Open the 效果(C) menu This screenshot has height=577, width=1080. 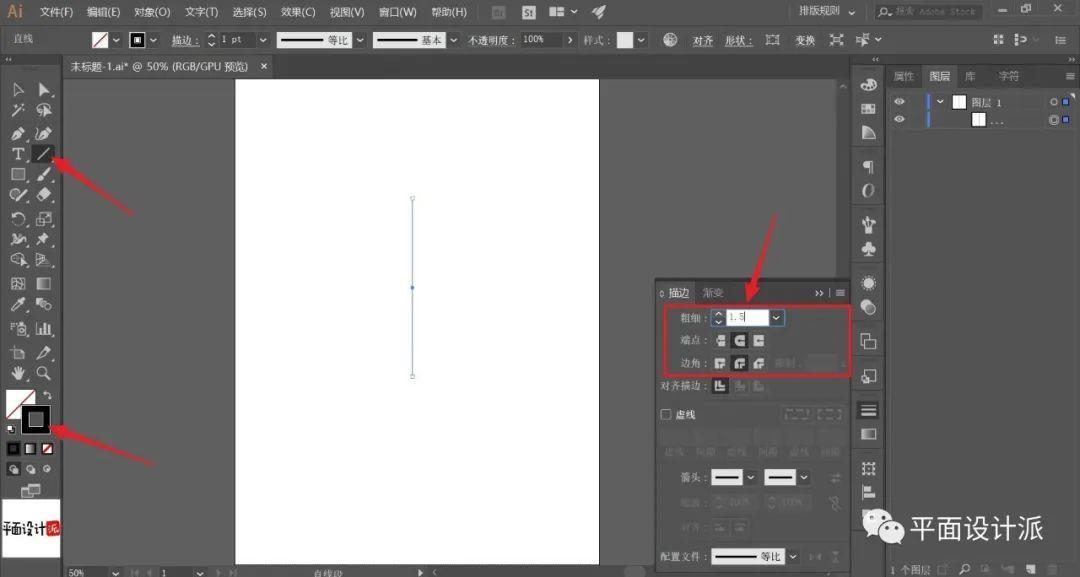click(x=298, y=12)
